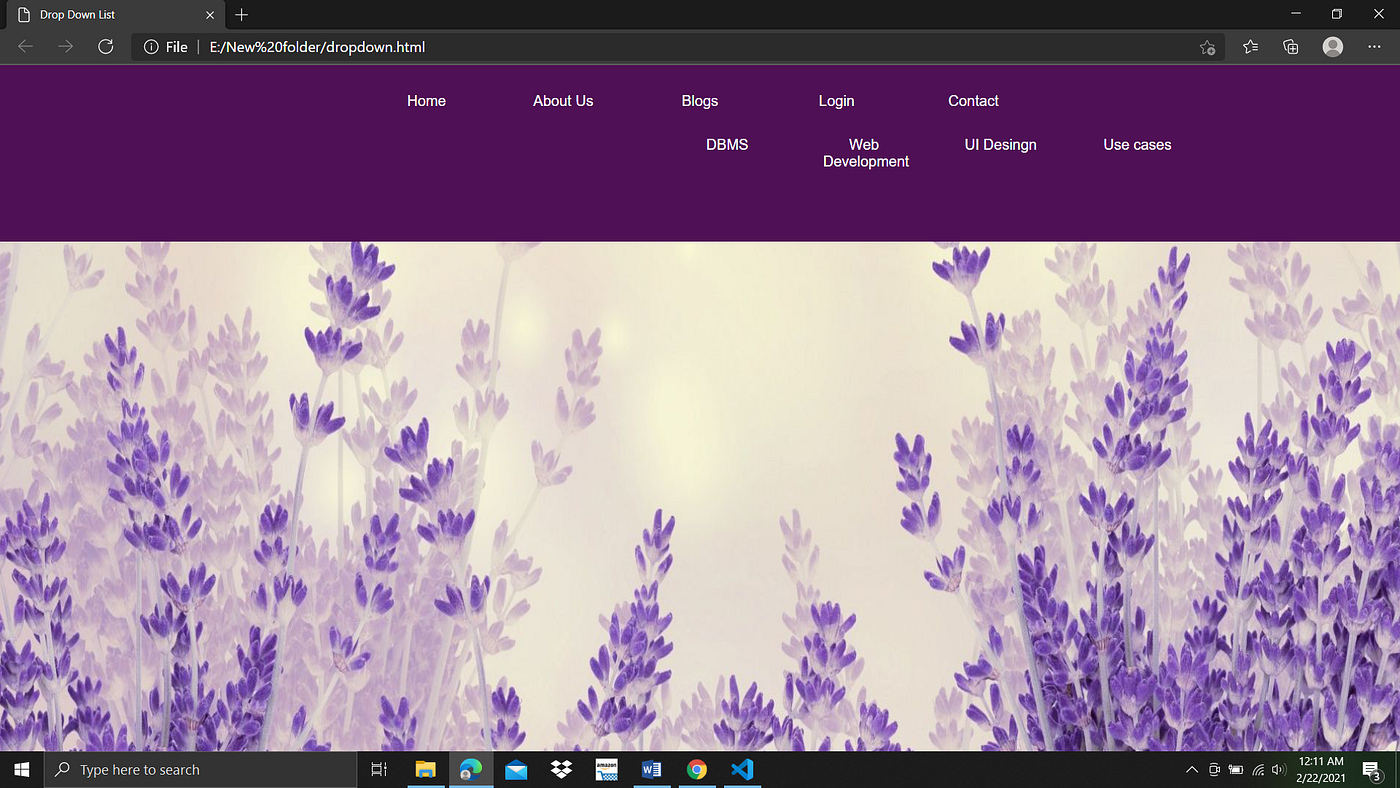The width and height of the screenshot is (1400, 788).
Task: Open the Windows Start menu
Action: tap(21, 770)
